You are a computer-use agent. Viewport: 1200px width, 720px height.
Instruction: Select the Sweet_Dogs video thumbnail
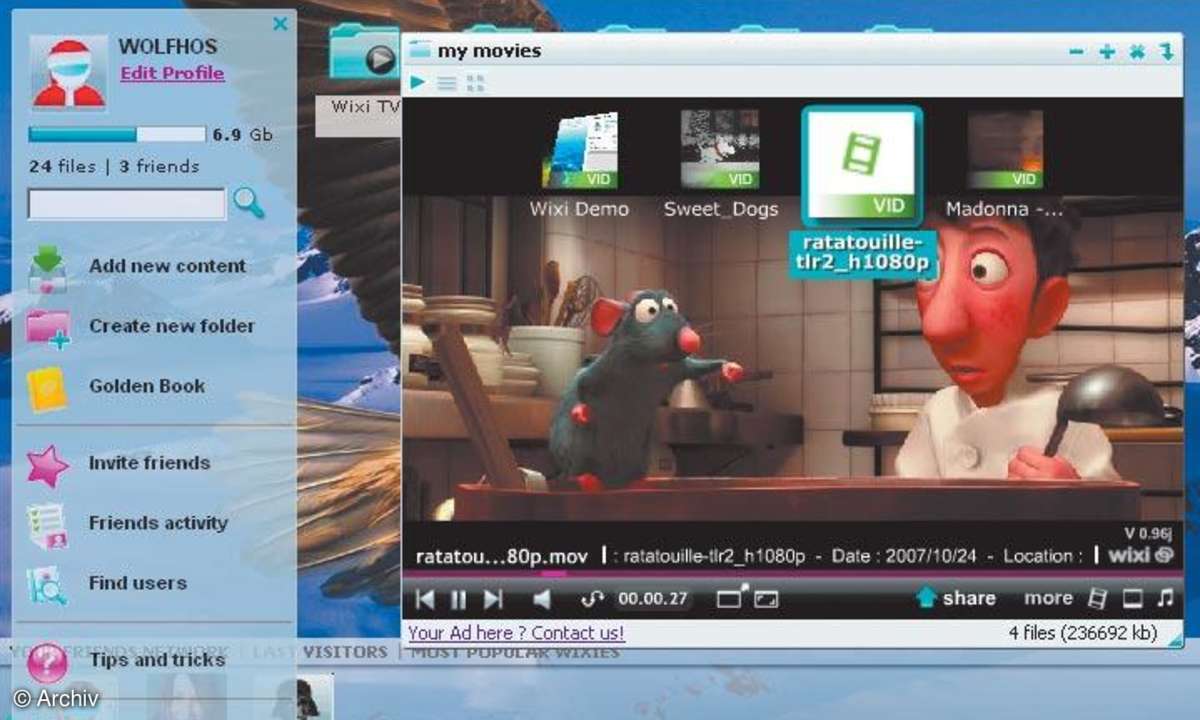720,150
